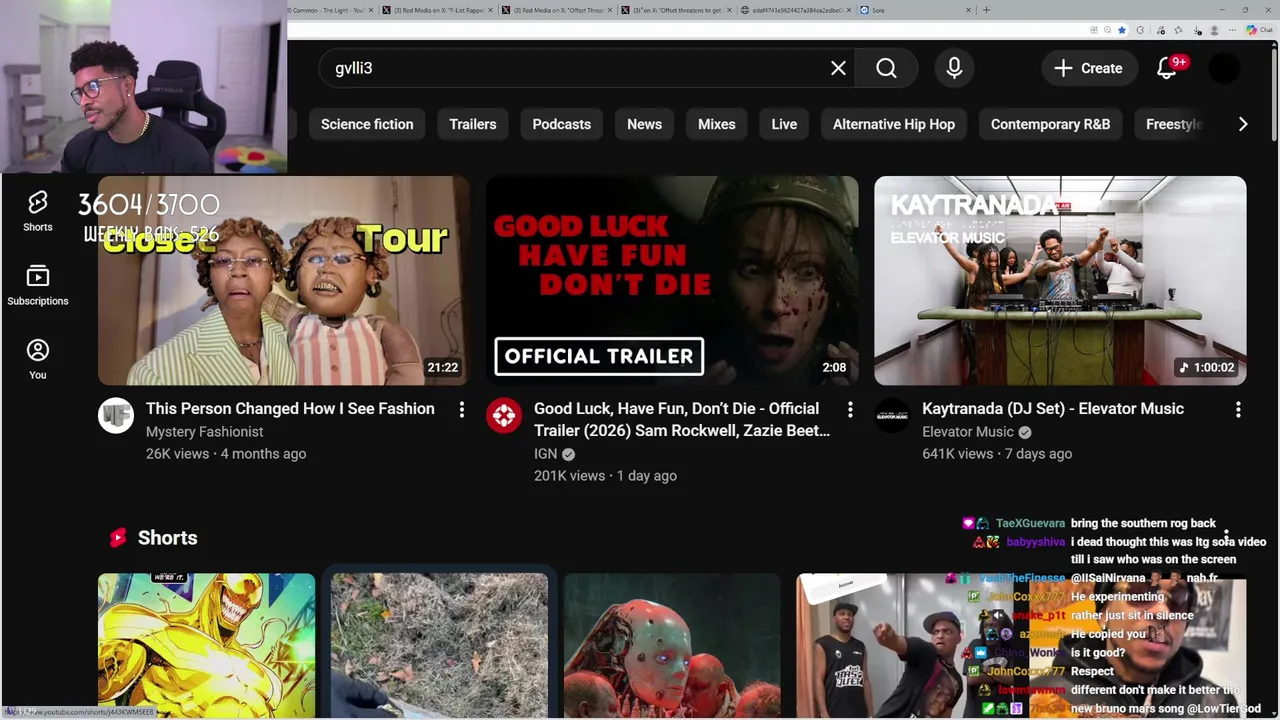Select the Contemporary R&B chip

(1050, 124)
